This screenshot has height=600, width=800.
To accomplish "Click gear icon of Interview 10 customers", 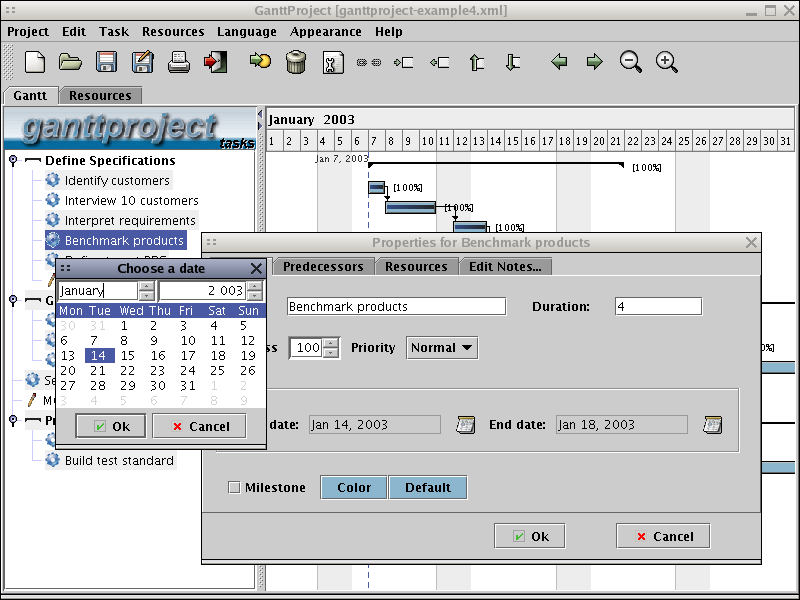I will point(53,199).
